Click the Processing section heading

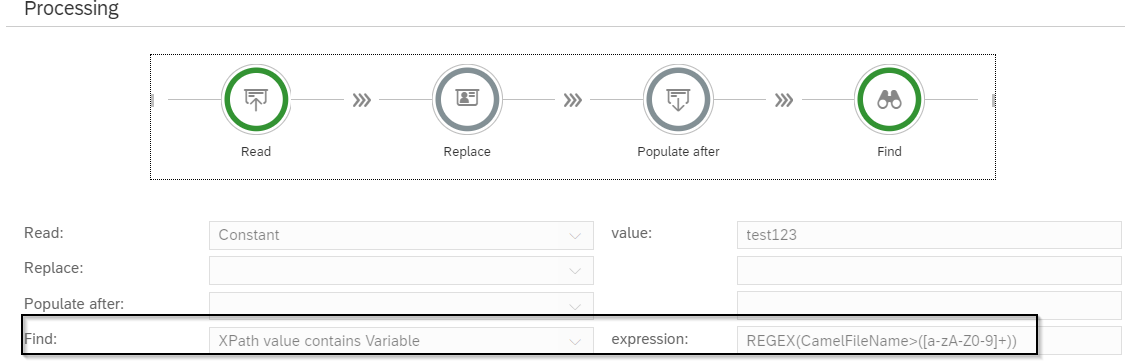click(x=72, y=9)
